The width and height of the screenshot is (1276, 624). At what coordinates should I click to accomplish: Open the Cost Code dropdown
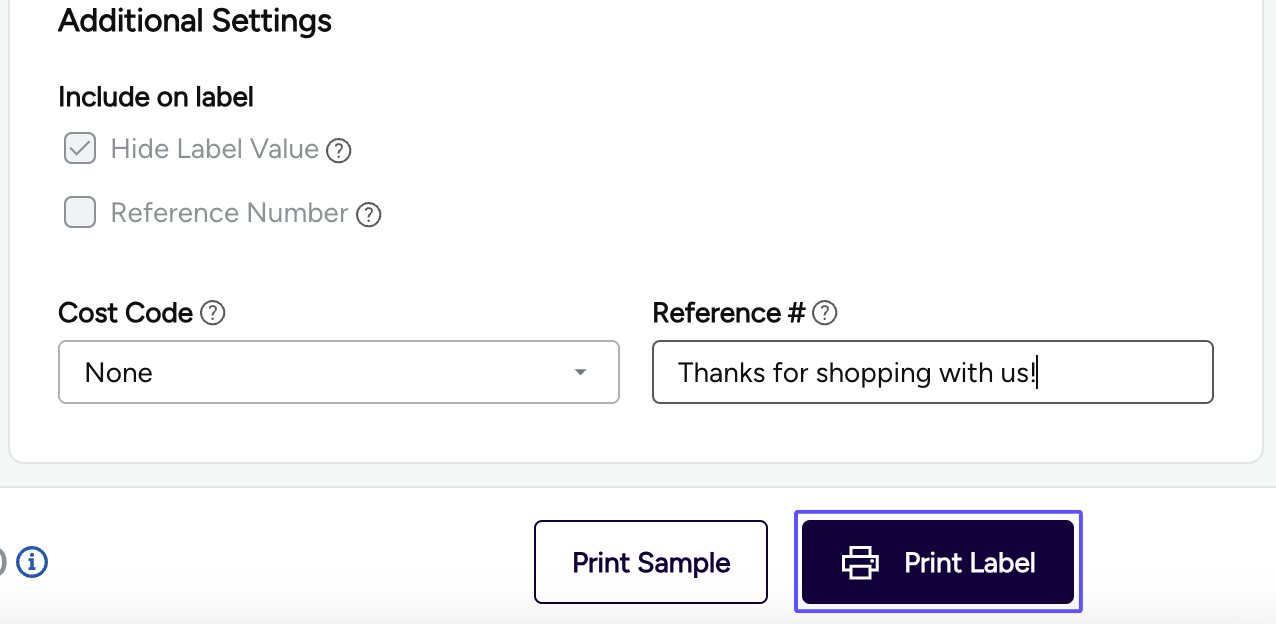(338, 372)
